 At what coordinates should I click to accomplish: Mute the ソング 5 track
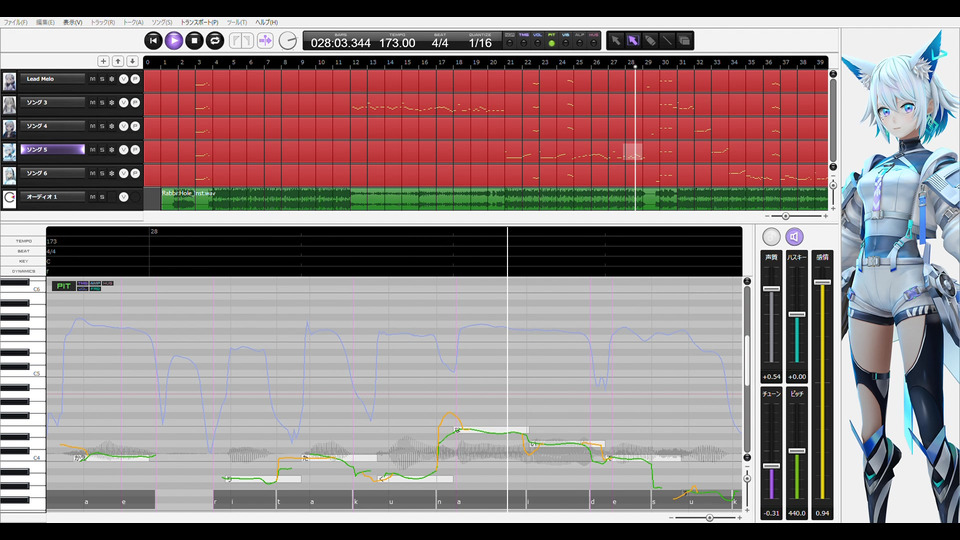tap(92, 149)
